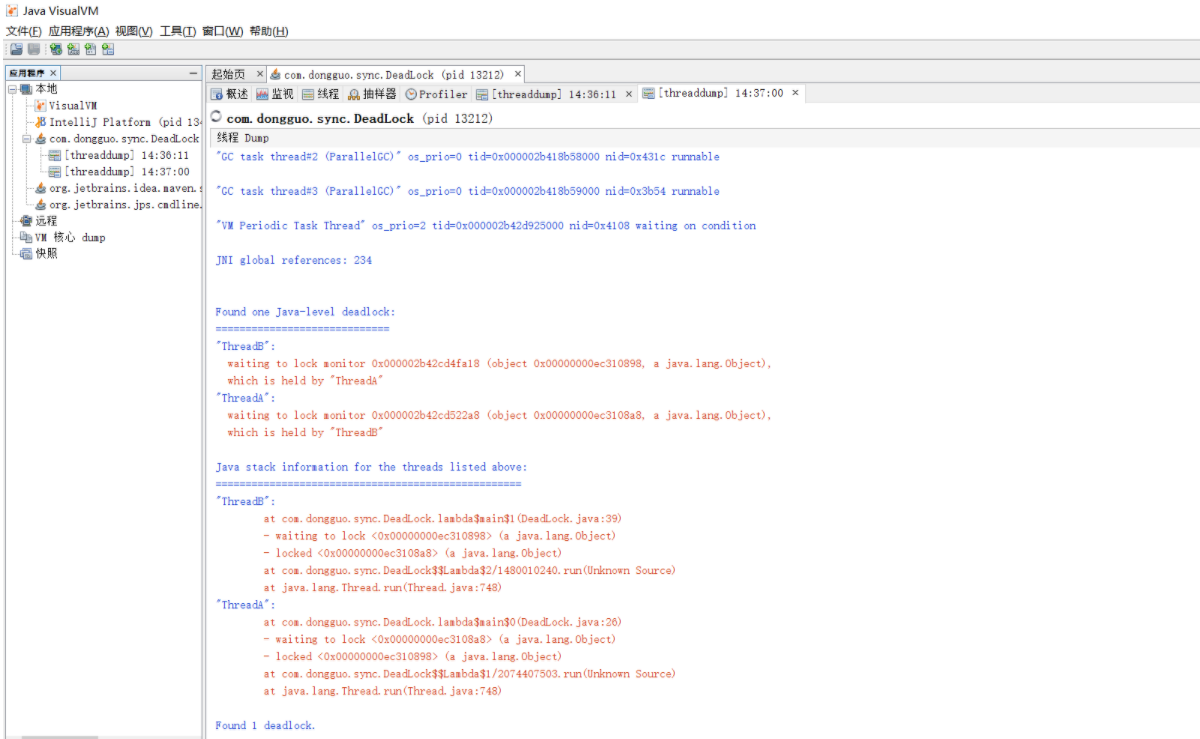Click the line '- locked <0x00000000ec3108a8>'
1200x739 pixels.
point(412,553)
